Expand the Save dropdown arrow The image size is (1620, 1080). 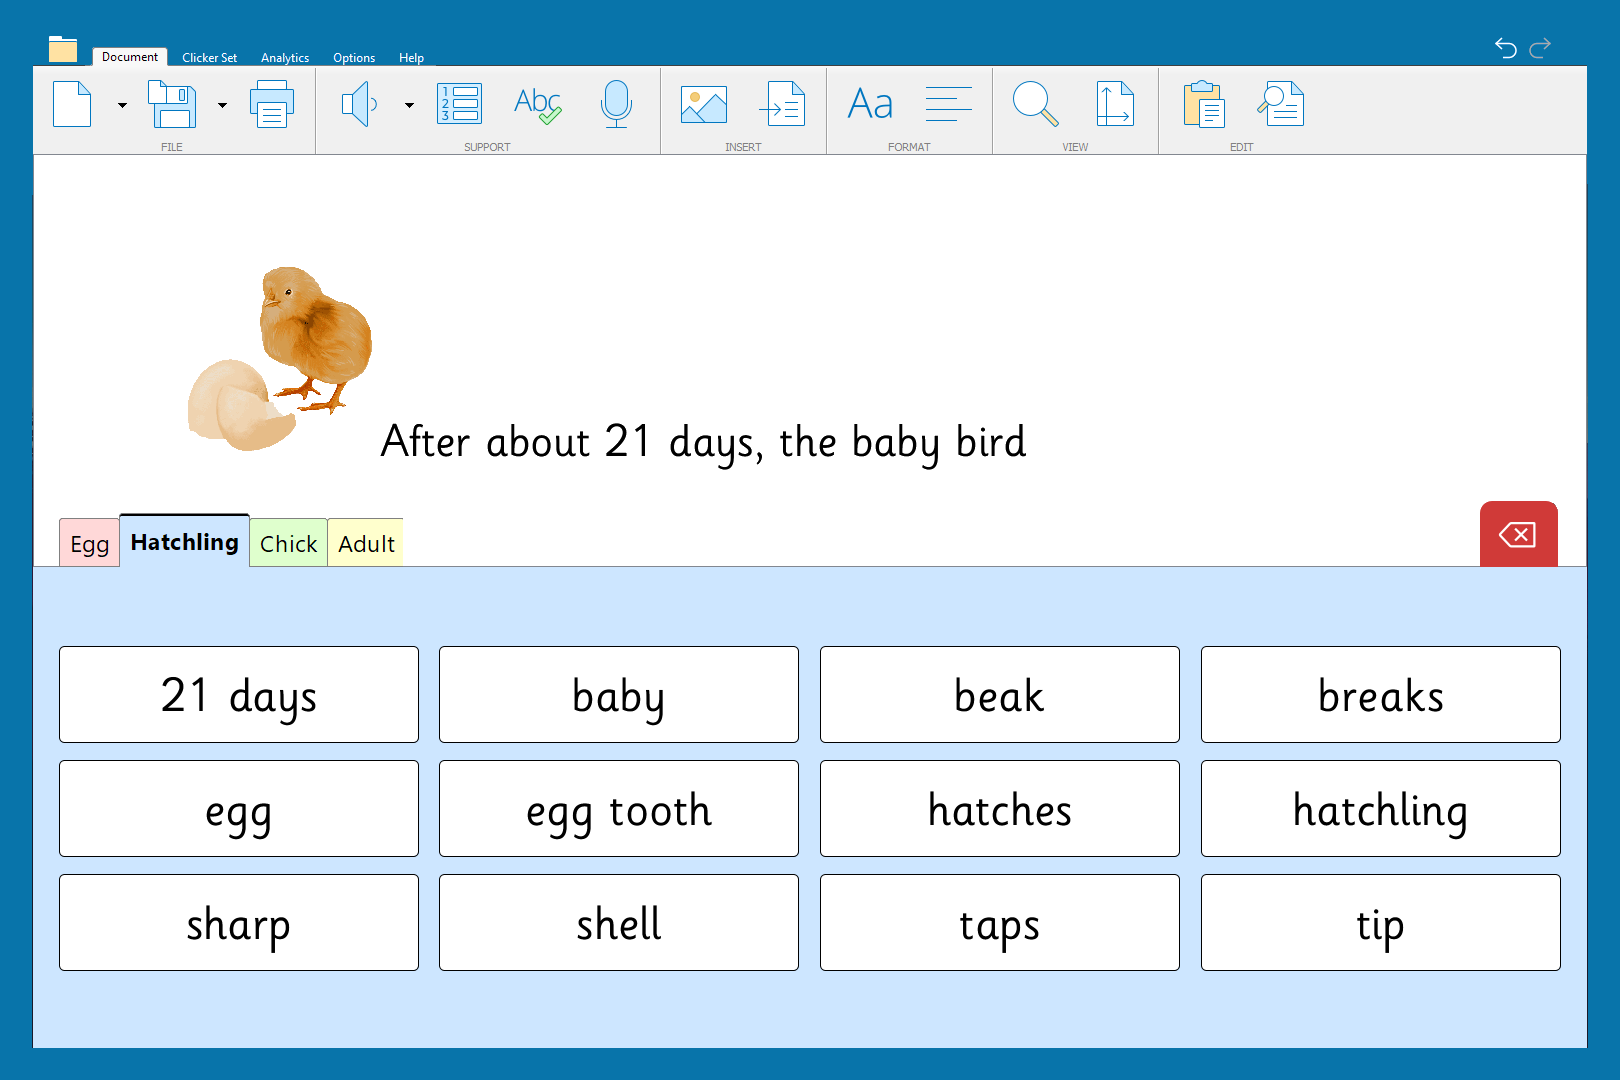click(222, 105)
